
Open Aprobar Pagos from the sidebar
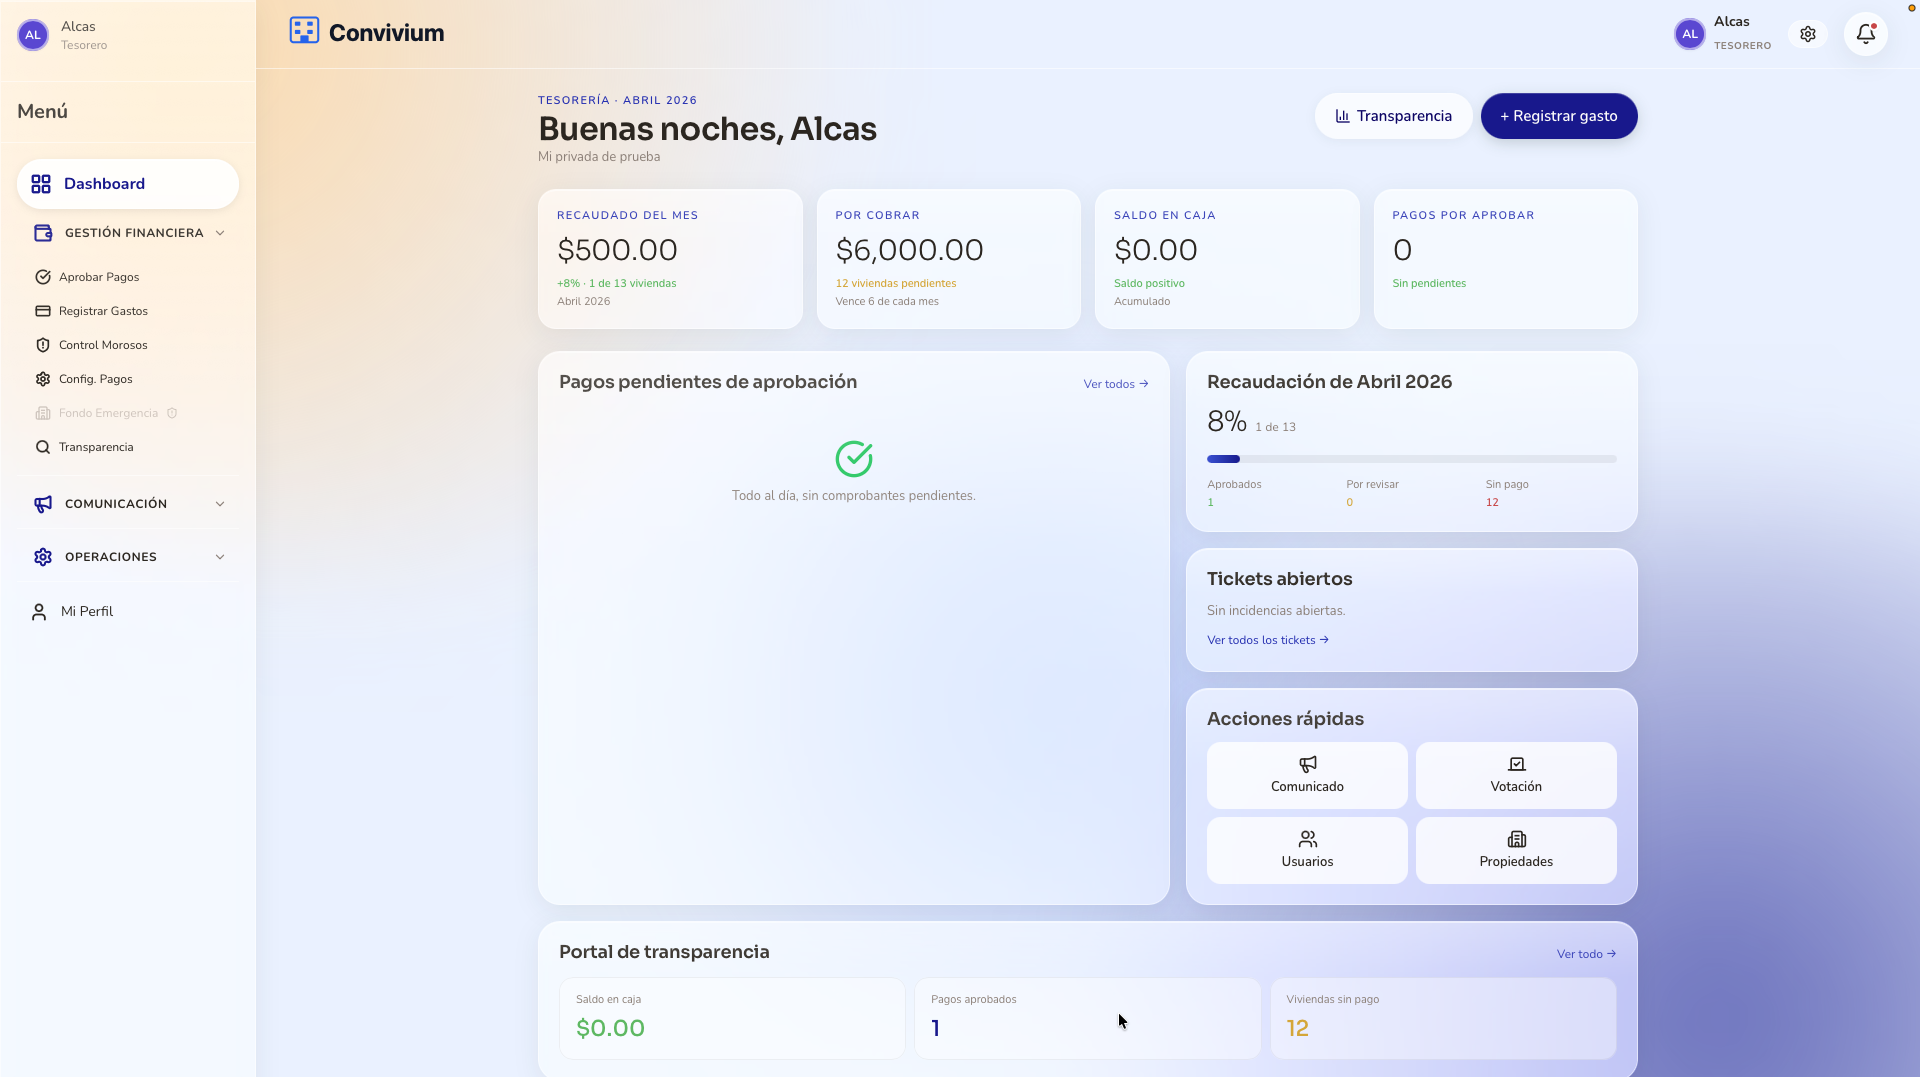click(x=98, y=277)
